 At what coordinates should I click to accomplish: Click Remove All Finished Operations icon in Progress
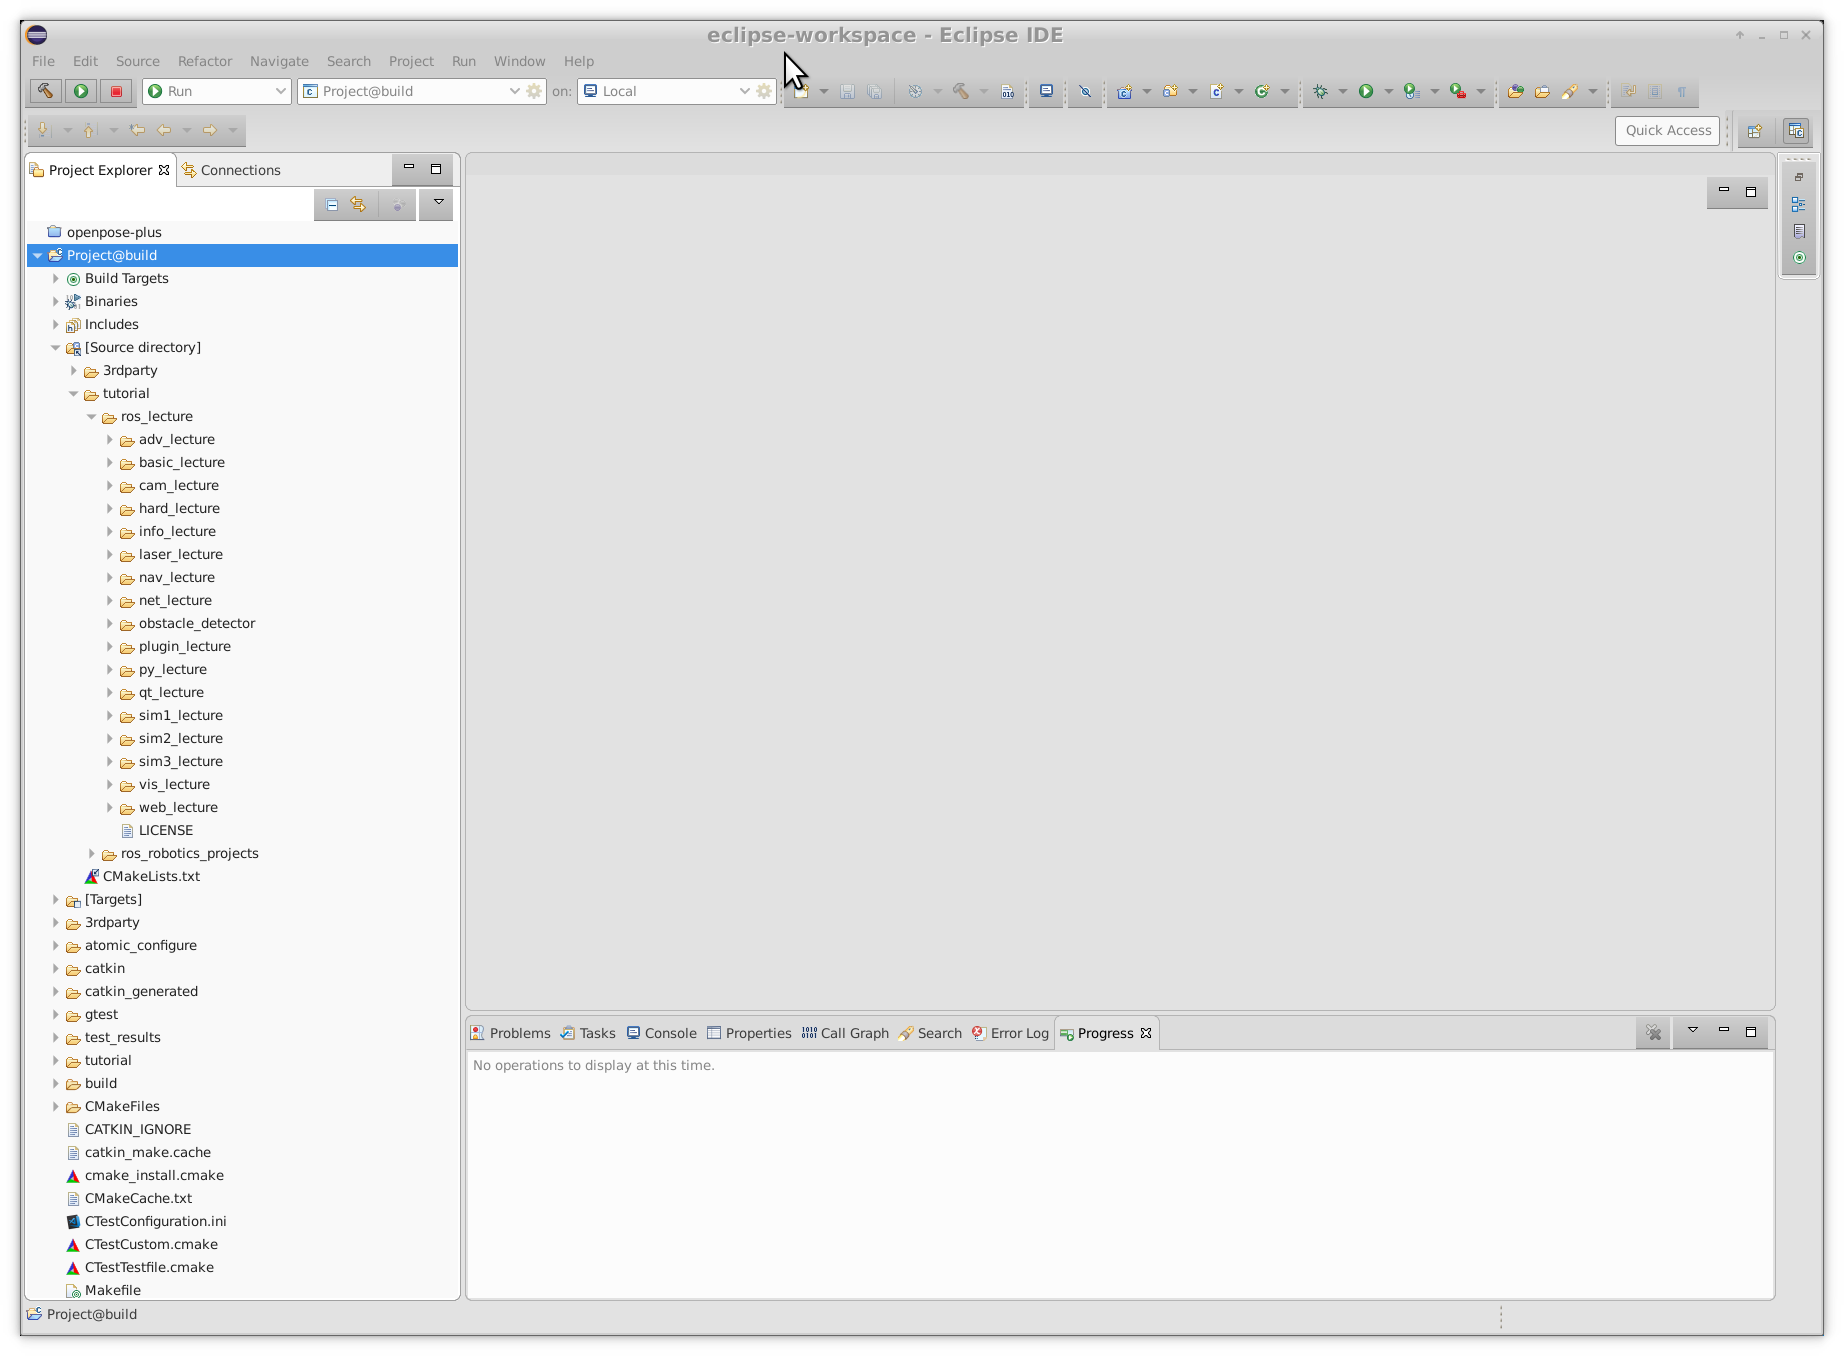[1653, 1033]
